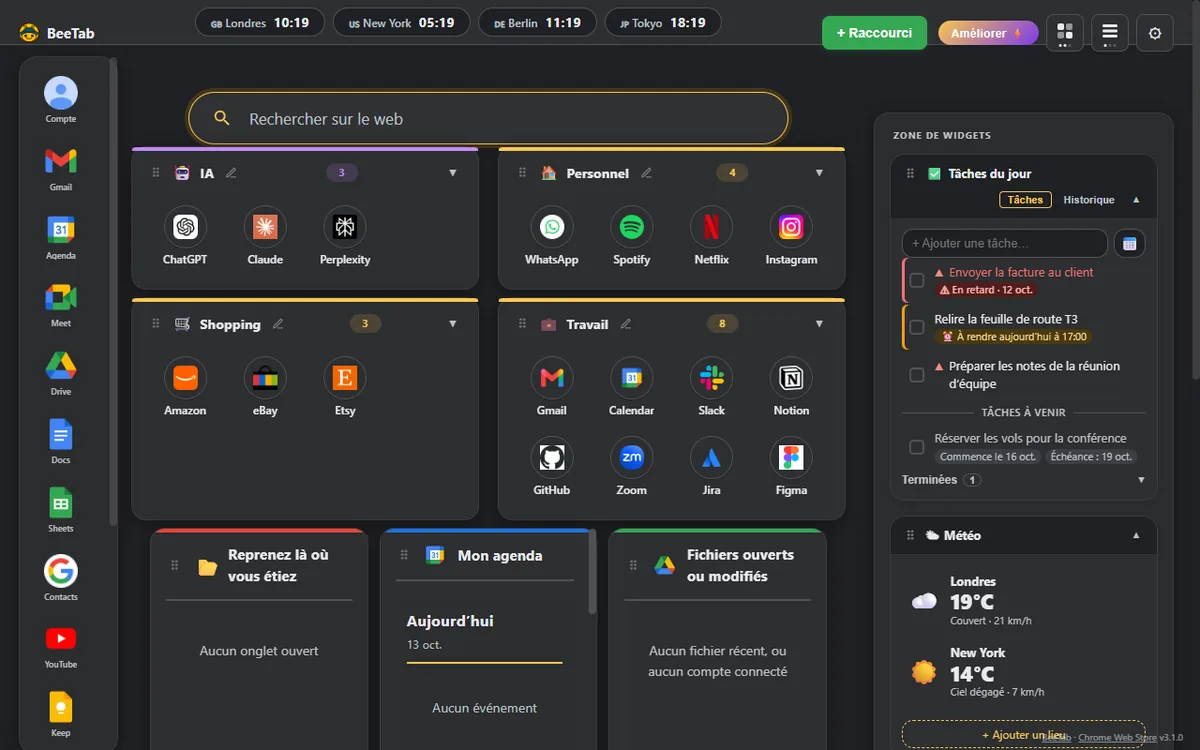Click '+ Ajouter un lieu' in Météo
Viewport: 1200px width, 750px height.
coord(1023,735)
